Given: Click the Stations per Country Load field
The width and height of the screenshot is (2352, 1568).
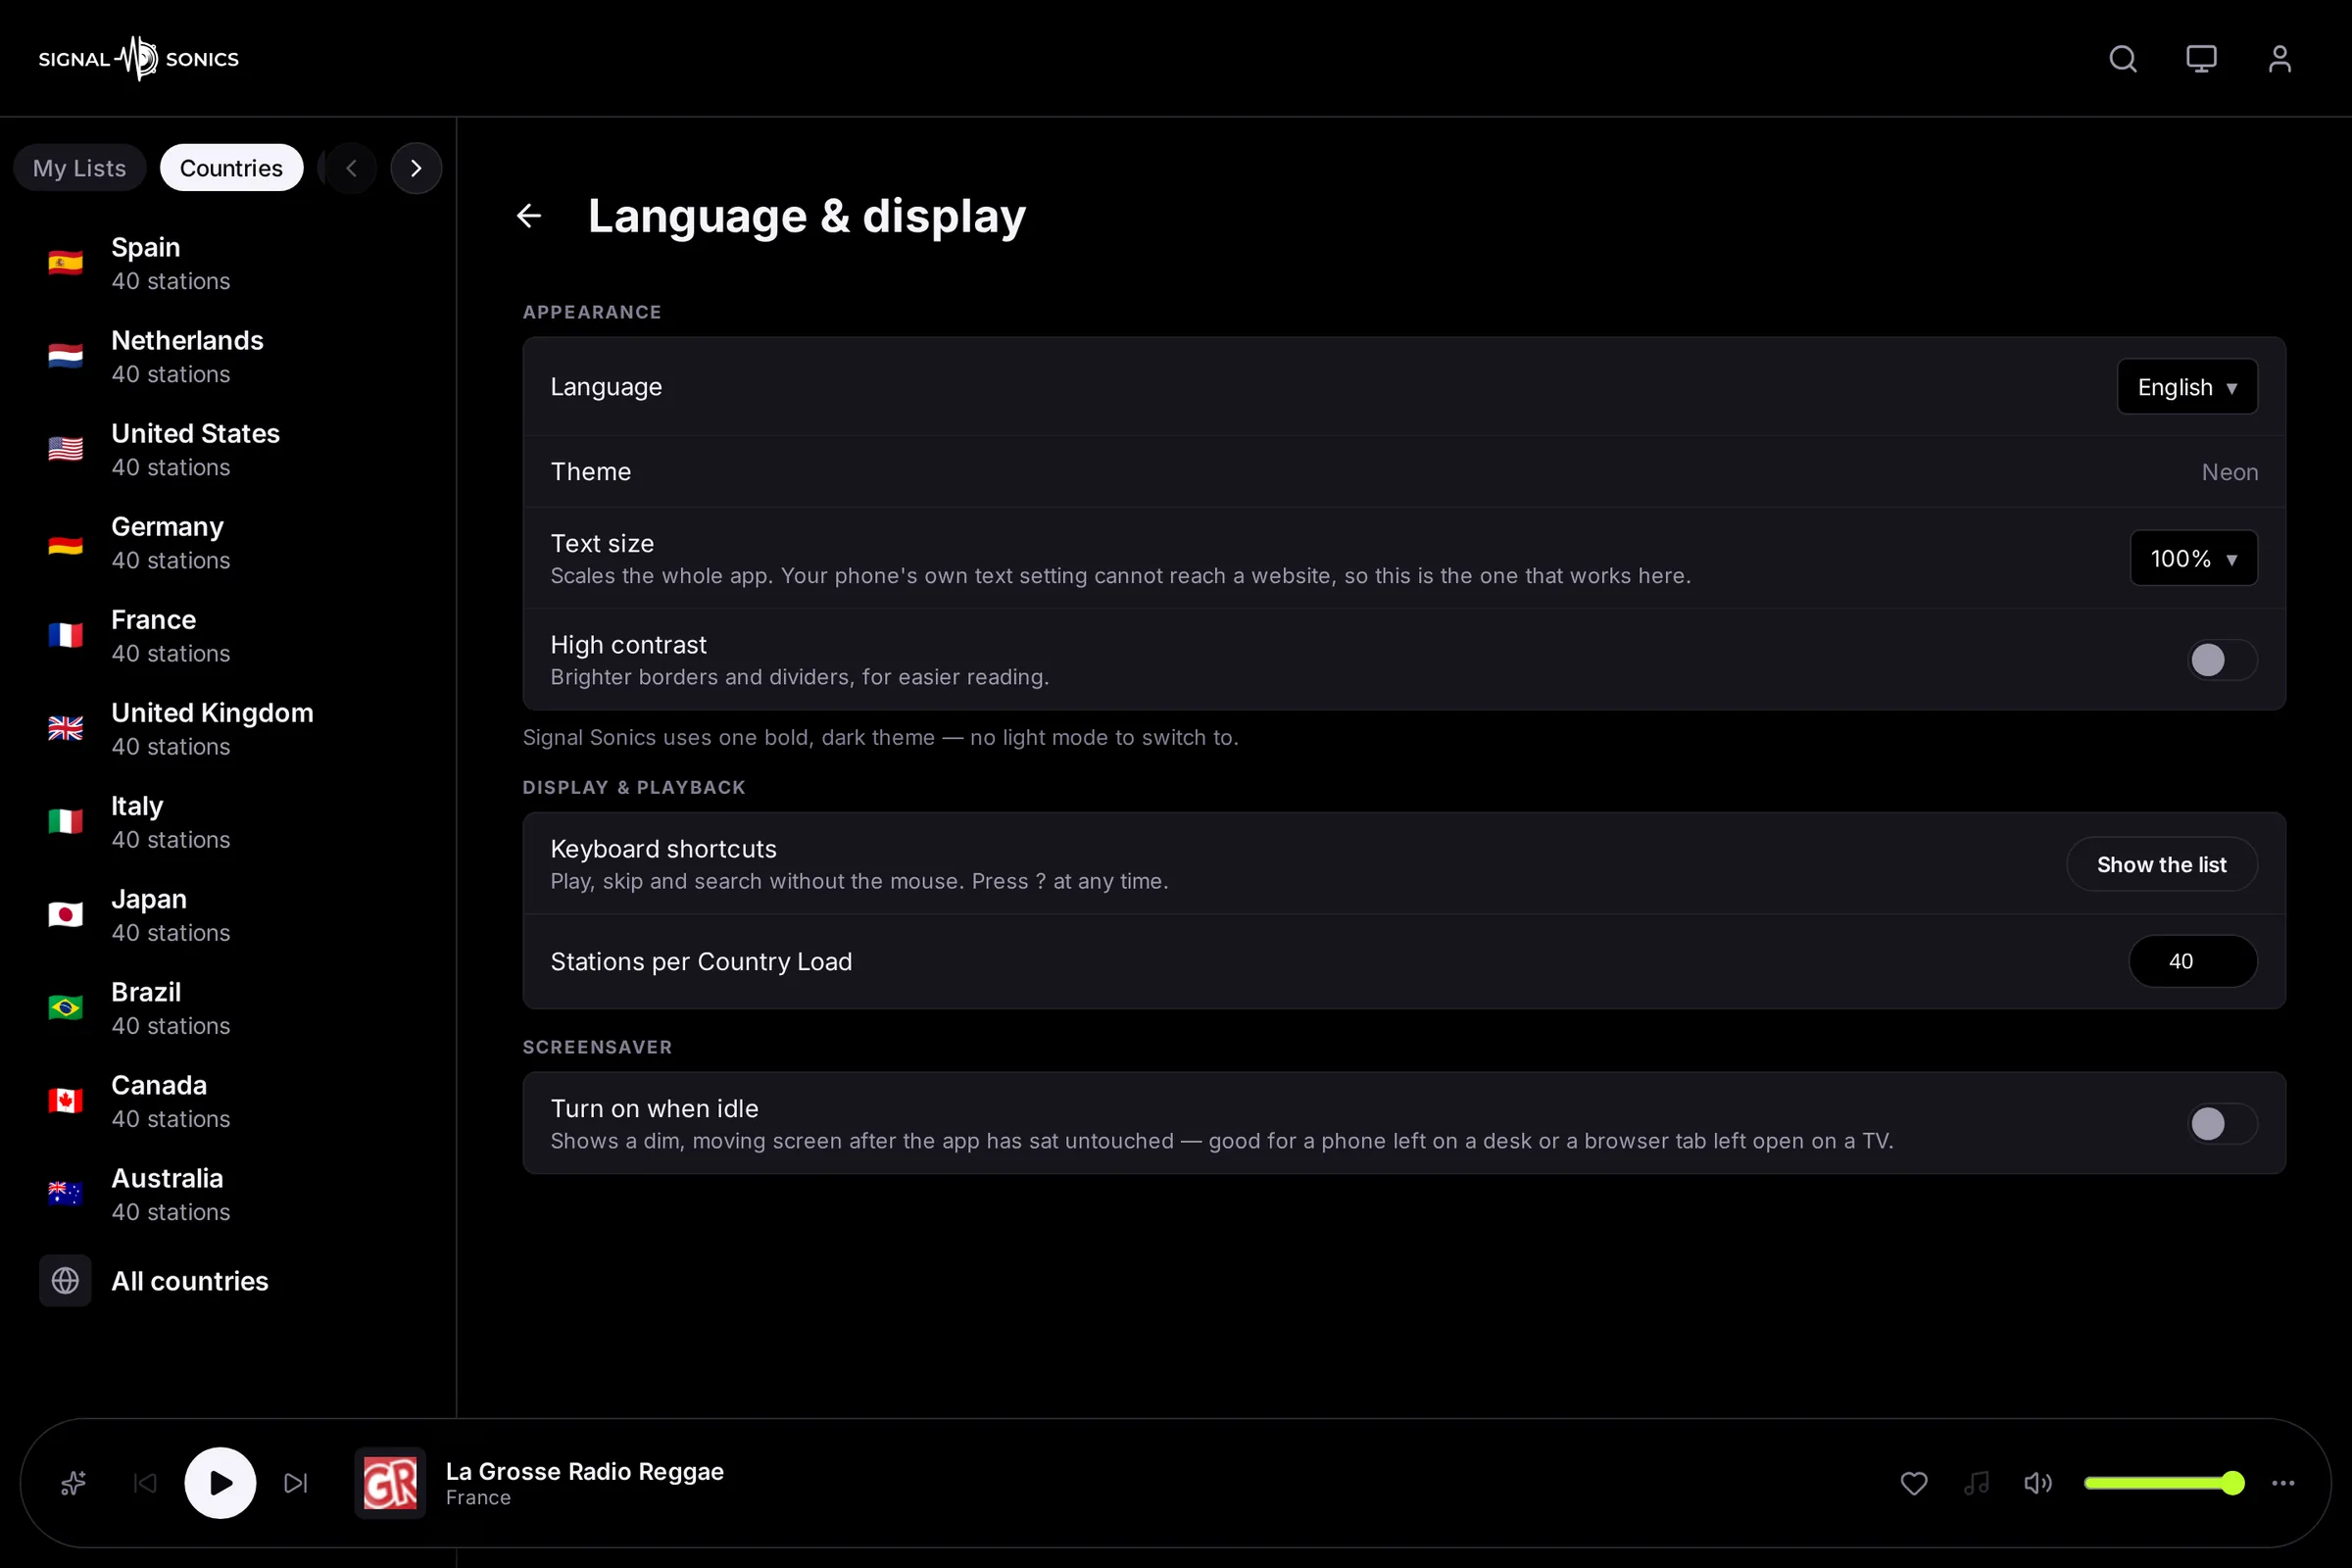Looking at the screenshot, I should 2193,961.
